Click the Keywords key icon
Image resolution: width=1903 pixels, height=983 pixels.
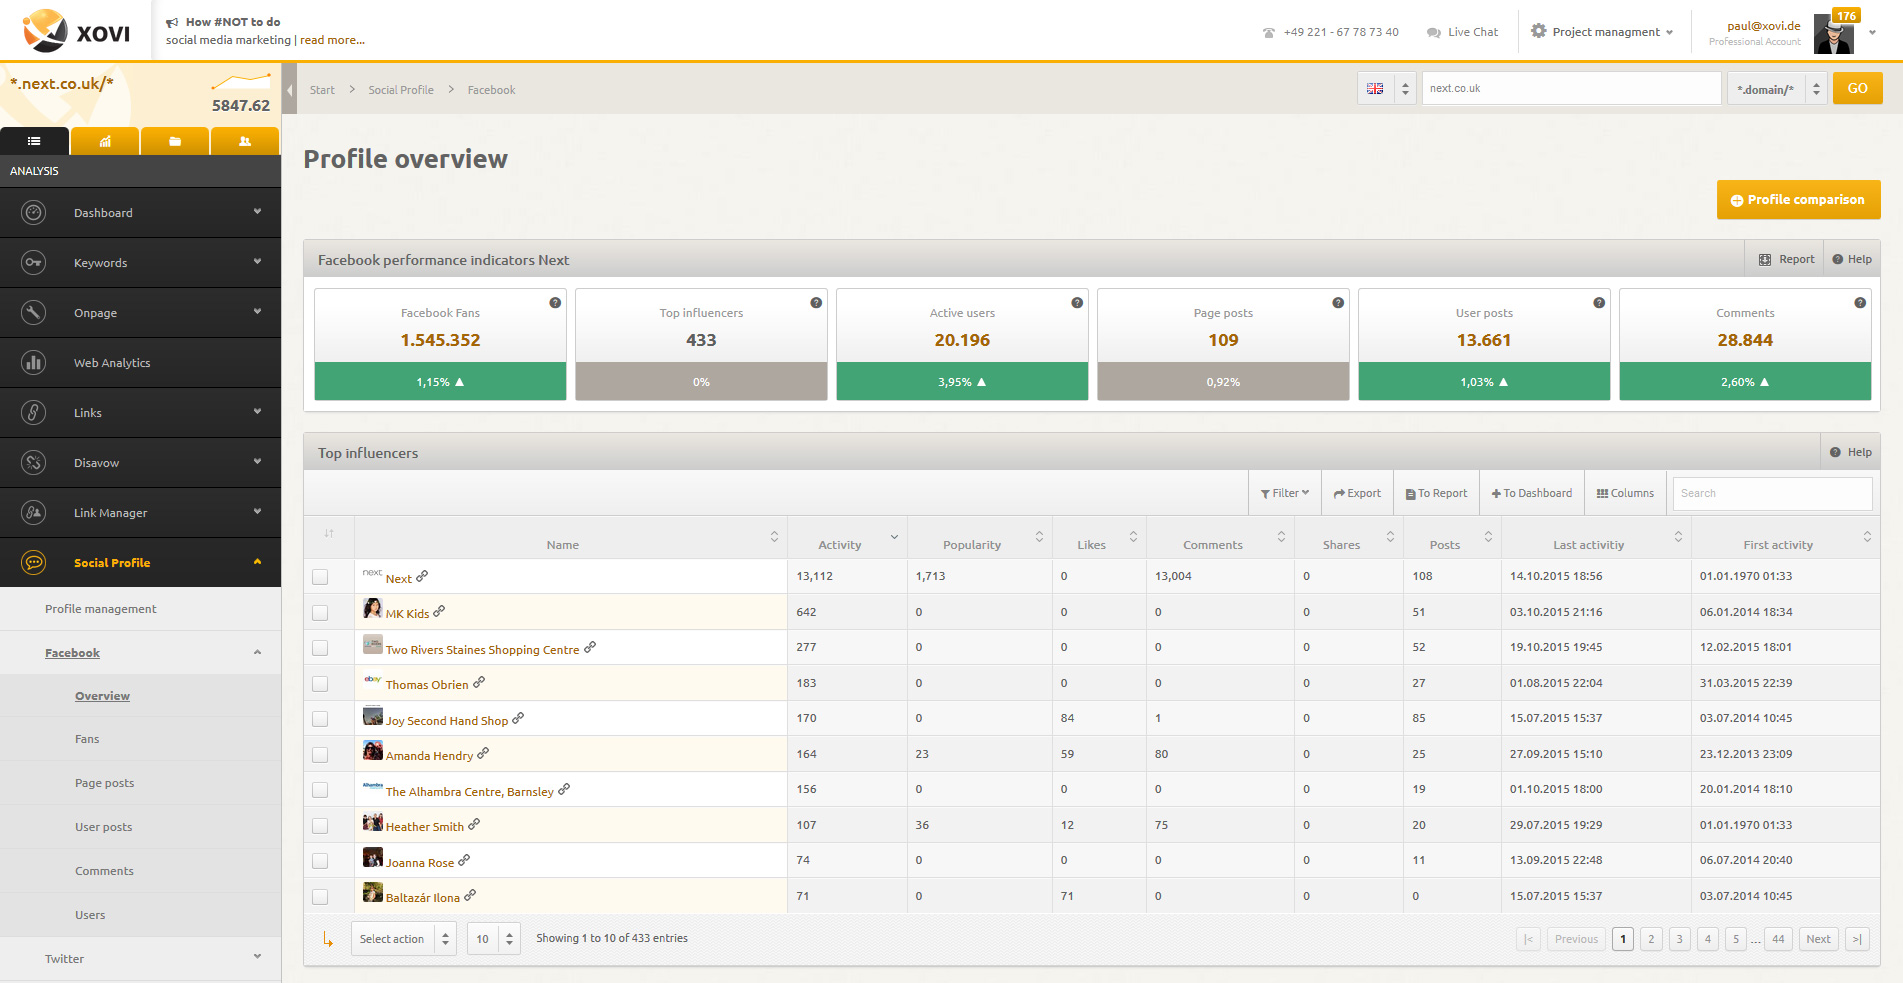coord(34,262)
